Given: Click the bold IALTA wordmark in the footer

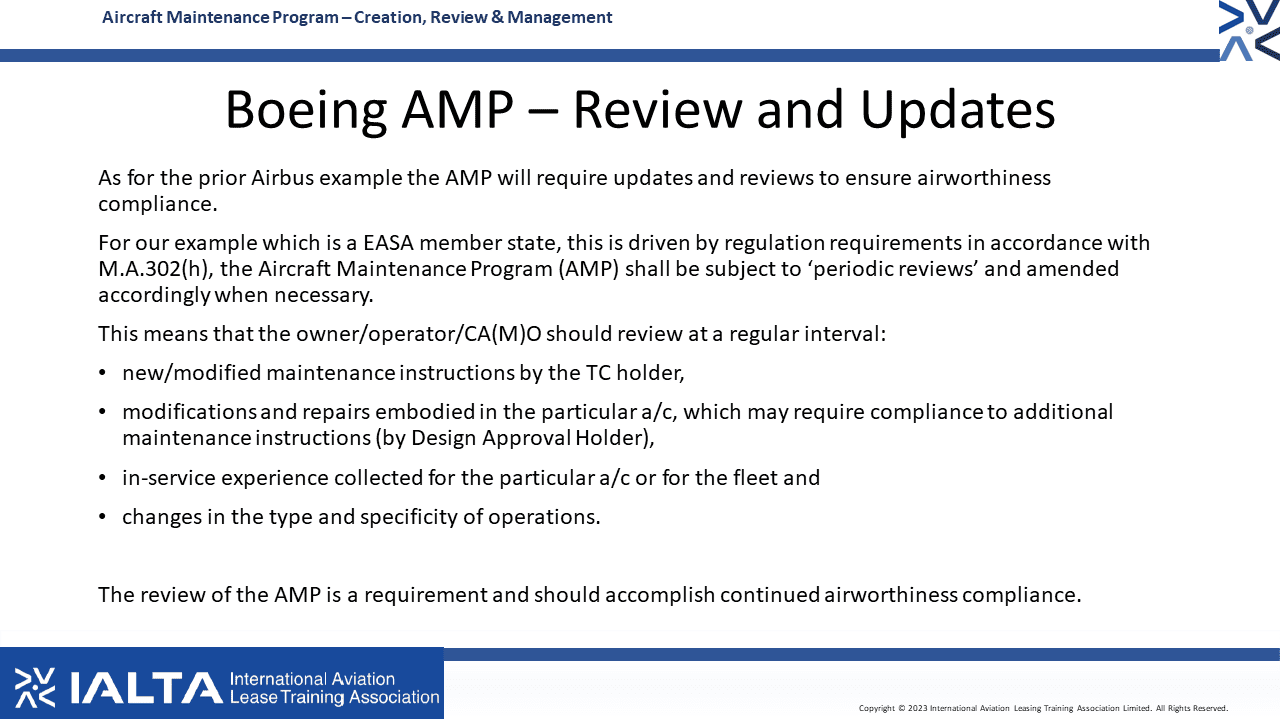Looking at the screenshot, I should [x=146, y=688].
